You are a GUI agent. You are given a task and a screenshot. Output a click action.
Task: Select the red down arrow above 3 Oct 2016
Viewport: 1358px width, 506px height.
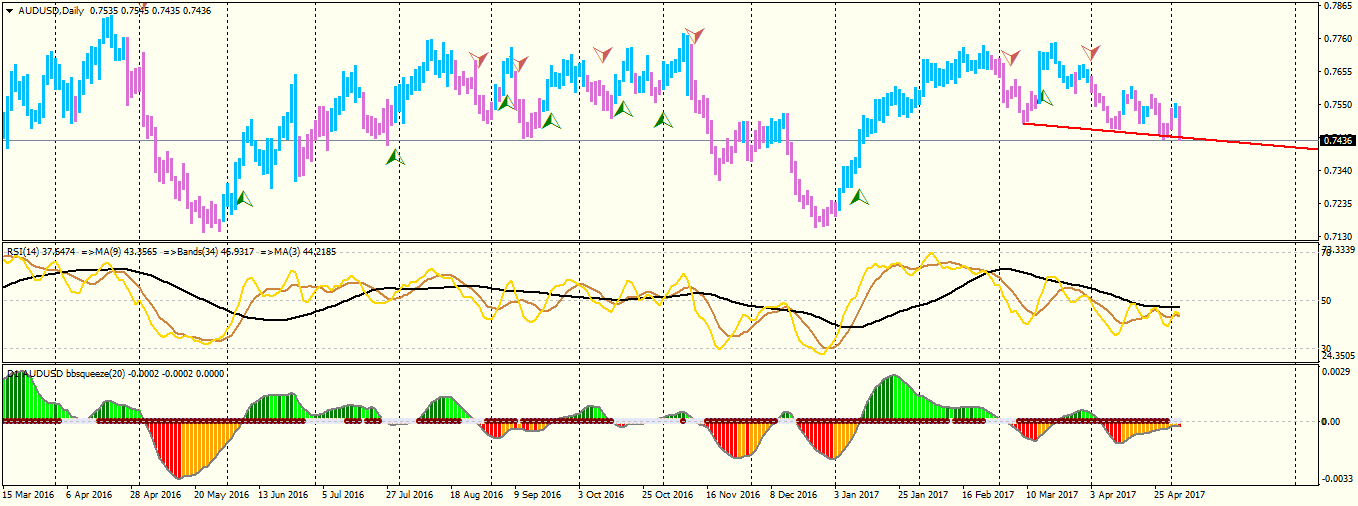click(602, 54)
